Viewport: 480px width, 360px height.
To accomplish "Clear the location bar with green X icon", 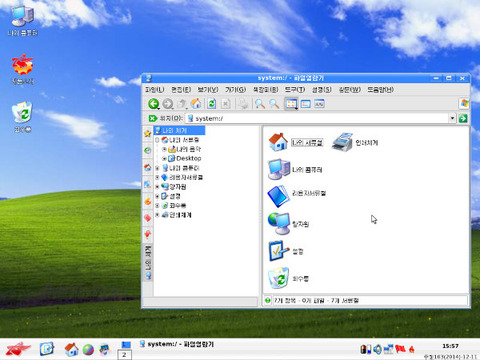I will click(153, 118).
